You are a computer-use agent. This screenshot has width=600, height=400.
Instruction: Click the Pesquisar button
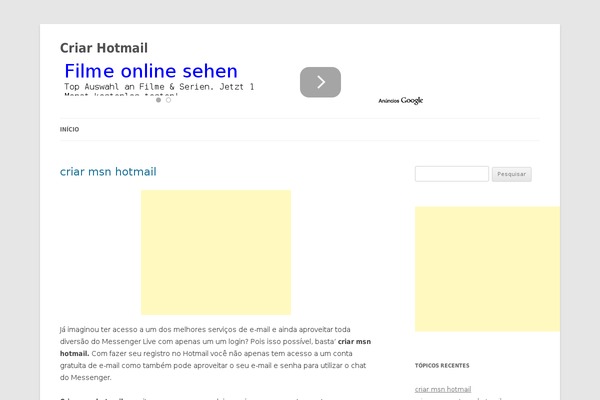pyautogui.click(x=512, y=174)
